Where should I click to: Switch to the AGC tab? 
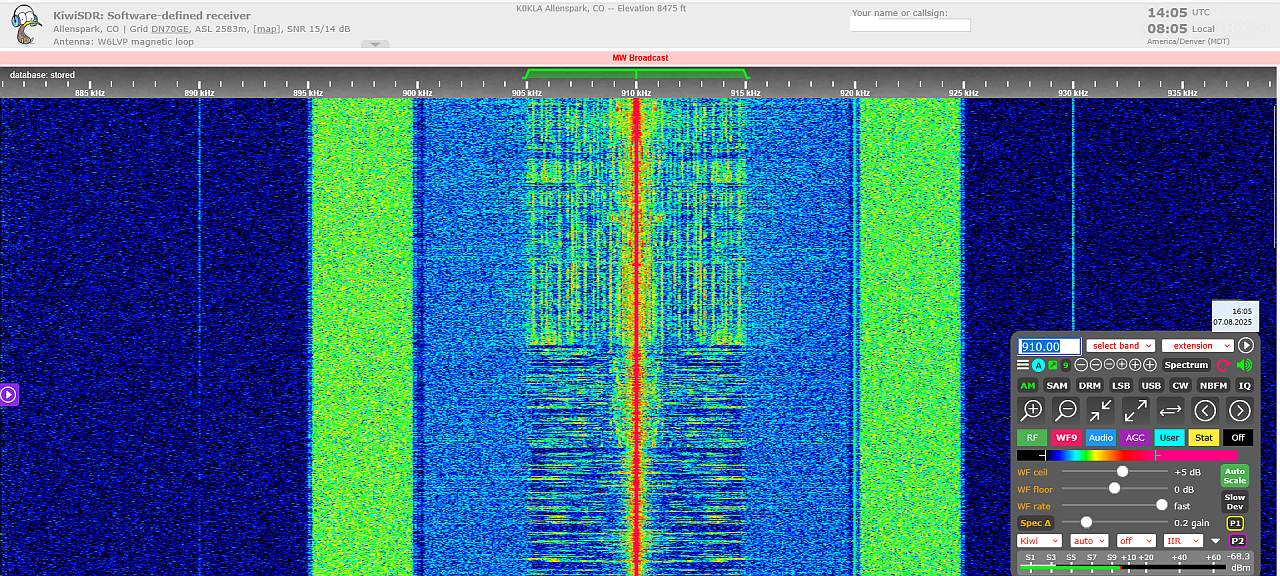click(1135, 438)
